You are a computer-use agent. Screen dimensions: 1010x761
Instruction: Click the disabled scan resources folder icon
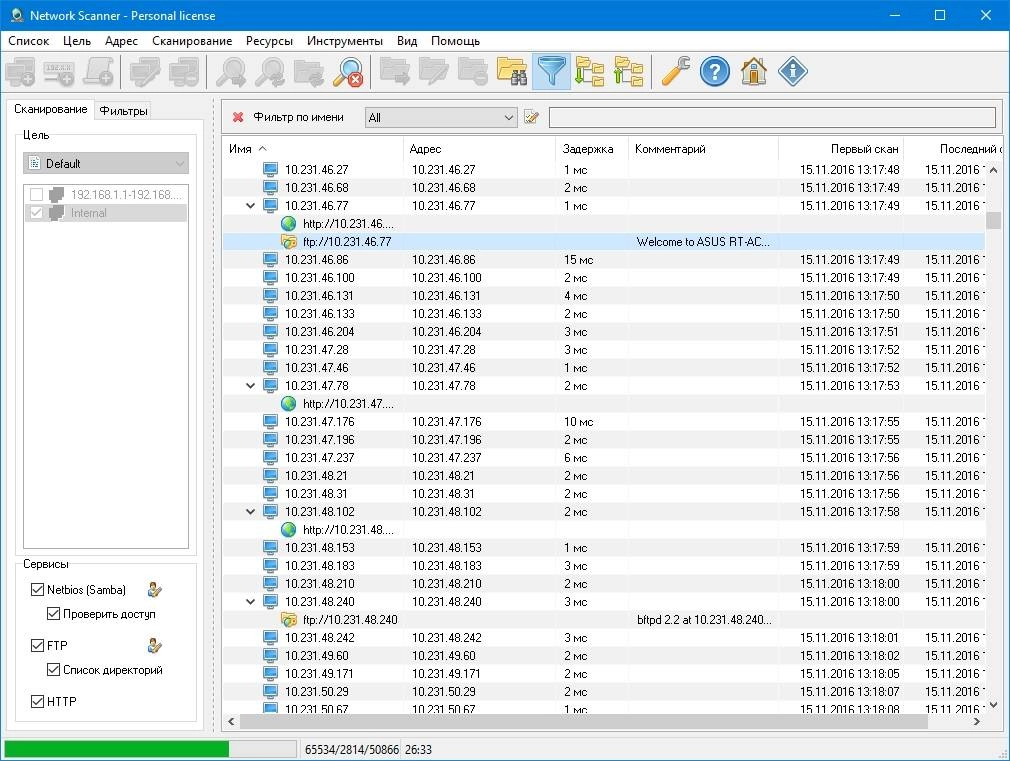click(x=309, y=72)
